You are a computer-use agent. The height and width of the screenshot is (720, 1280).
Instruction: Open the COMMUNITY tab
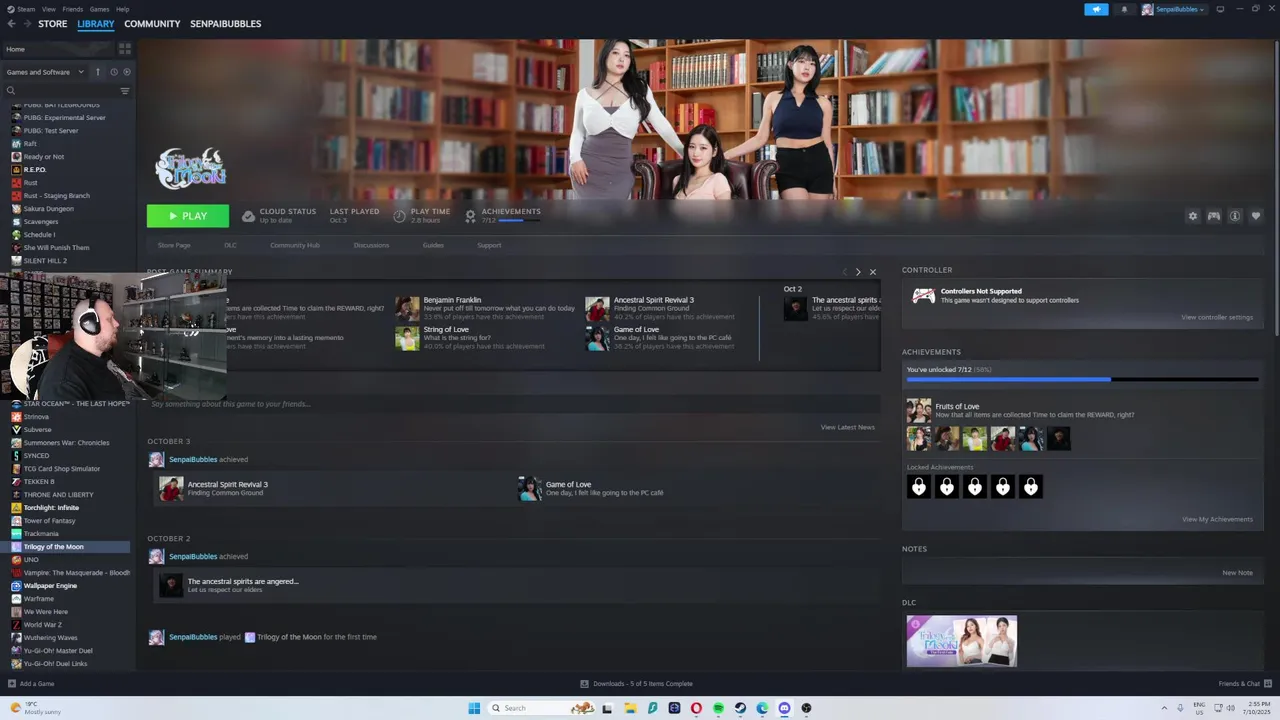152,24
